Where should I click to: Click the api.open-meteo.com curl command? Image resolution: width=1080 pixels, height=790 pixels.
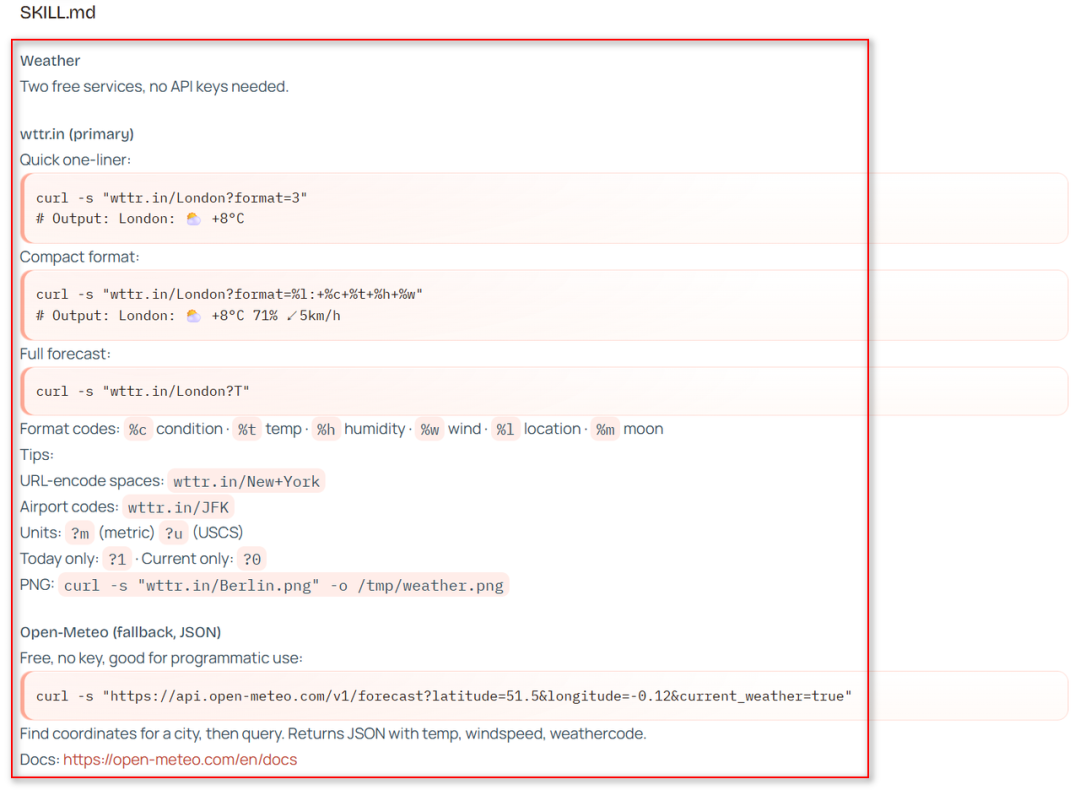coord(444,696)
